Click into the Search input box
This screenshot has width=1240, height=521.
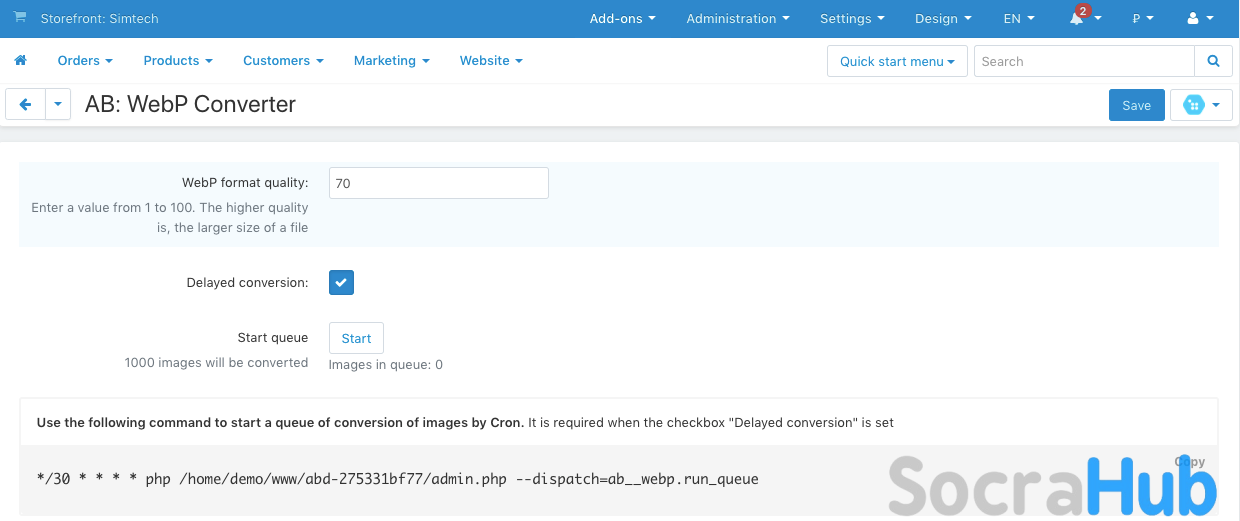(x=1083, y=61)
